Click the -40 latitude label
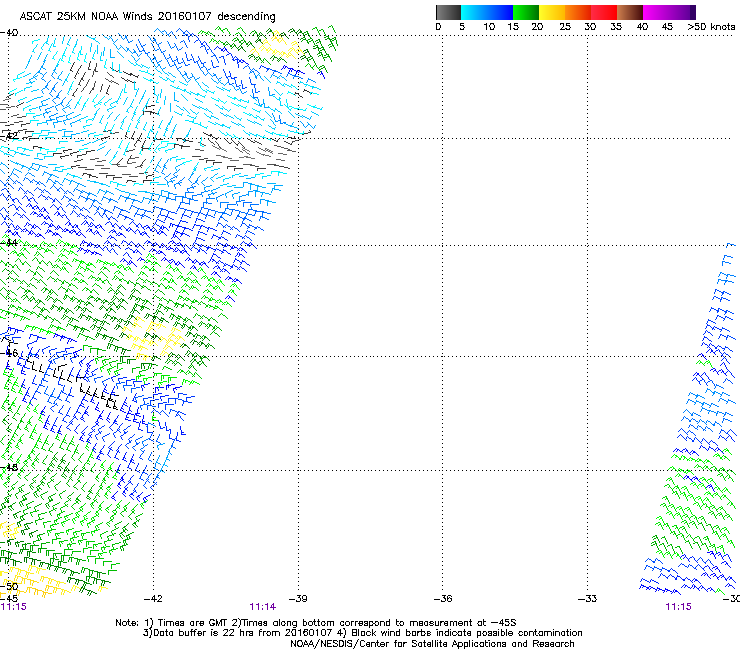The image size is (740, 650). click(9, 33)
